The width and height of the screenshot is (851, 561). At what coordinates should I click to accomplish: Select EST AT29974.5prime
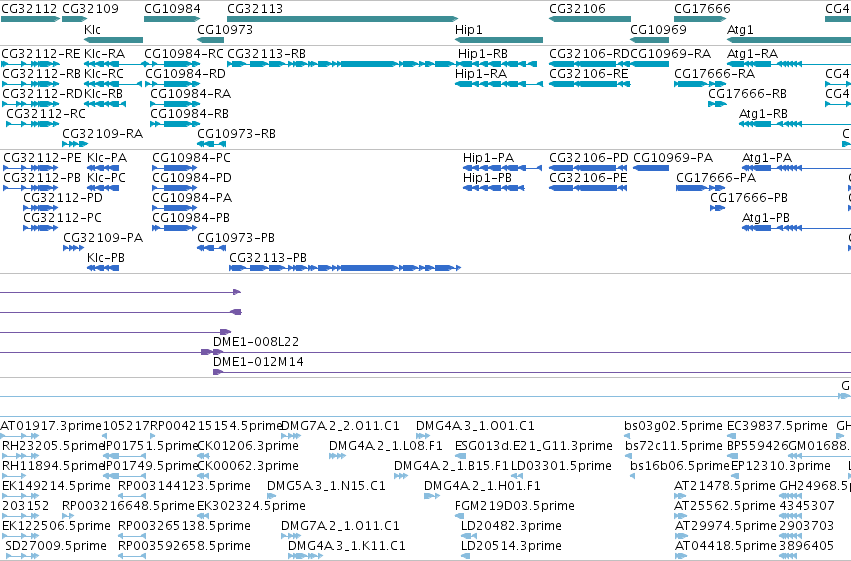click(x=725, y=526)
